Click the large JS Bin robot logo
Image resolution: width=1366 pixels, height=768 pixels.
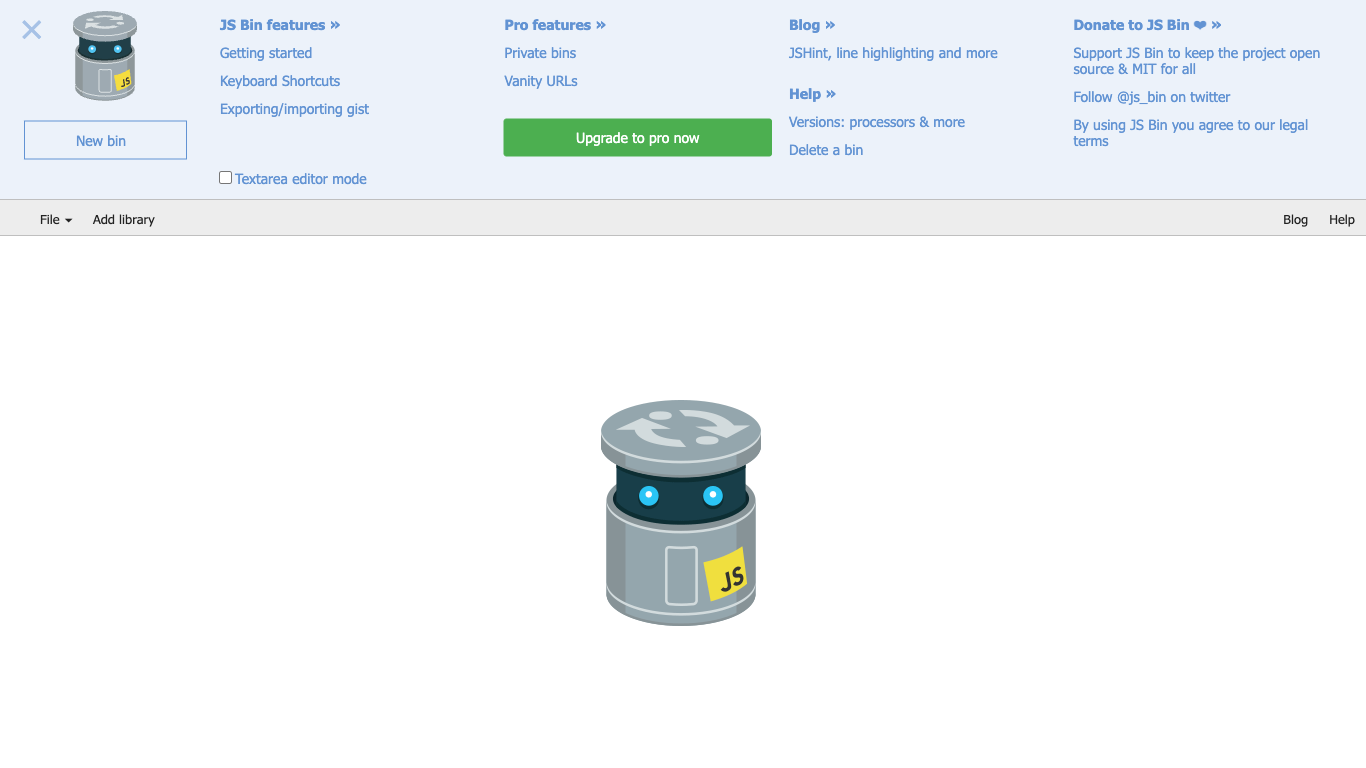click(681, 513)
